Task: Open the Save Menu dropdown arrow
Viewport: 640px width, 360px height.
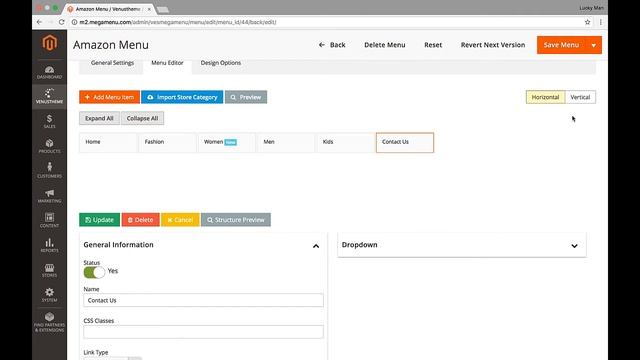Action: pos(593,45)
